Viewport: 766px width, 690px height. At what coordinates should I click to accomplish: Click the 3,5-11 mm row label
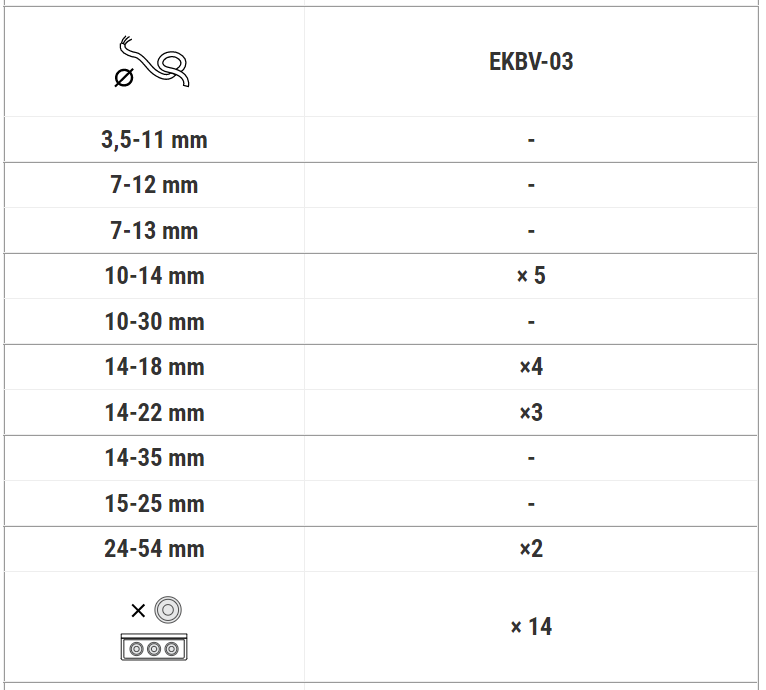click(x=154, y=140)
